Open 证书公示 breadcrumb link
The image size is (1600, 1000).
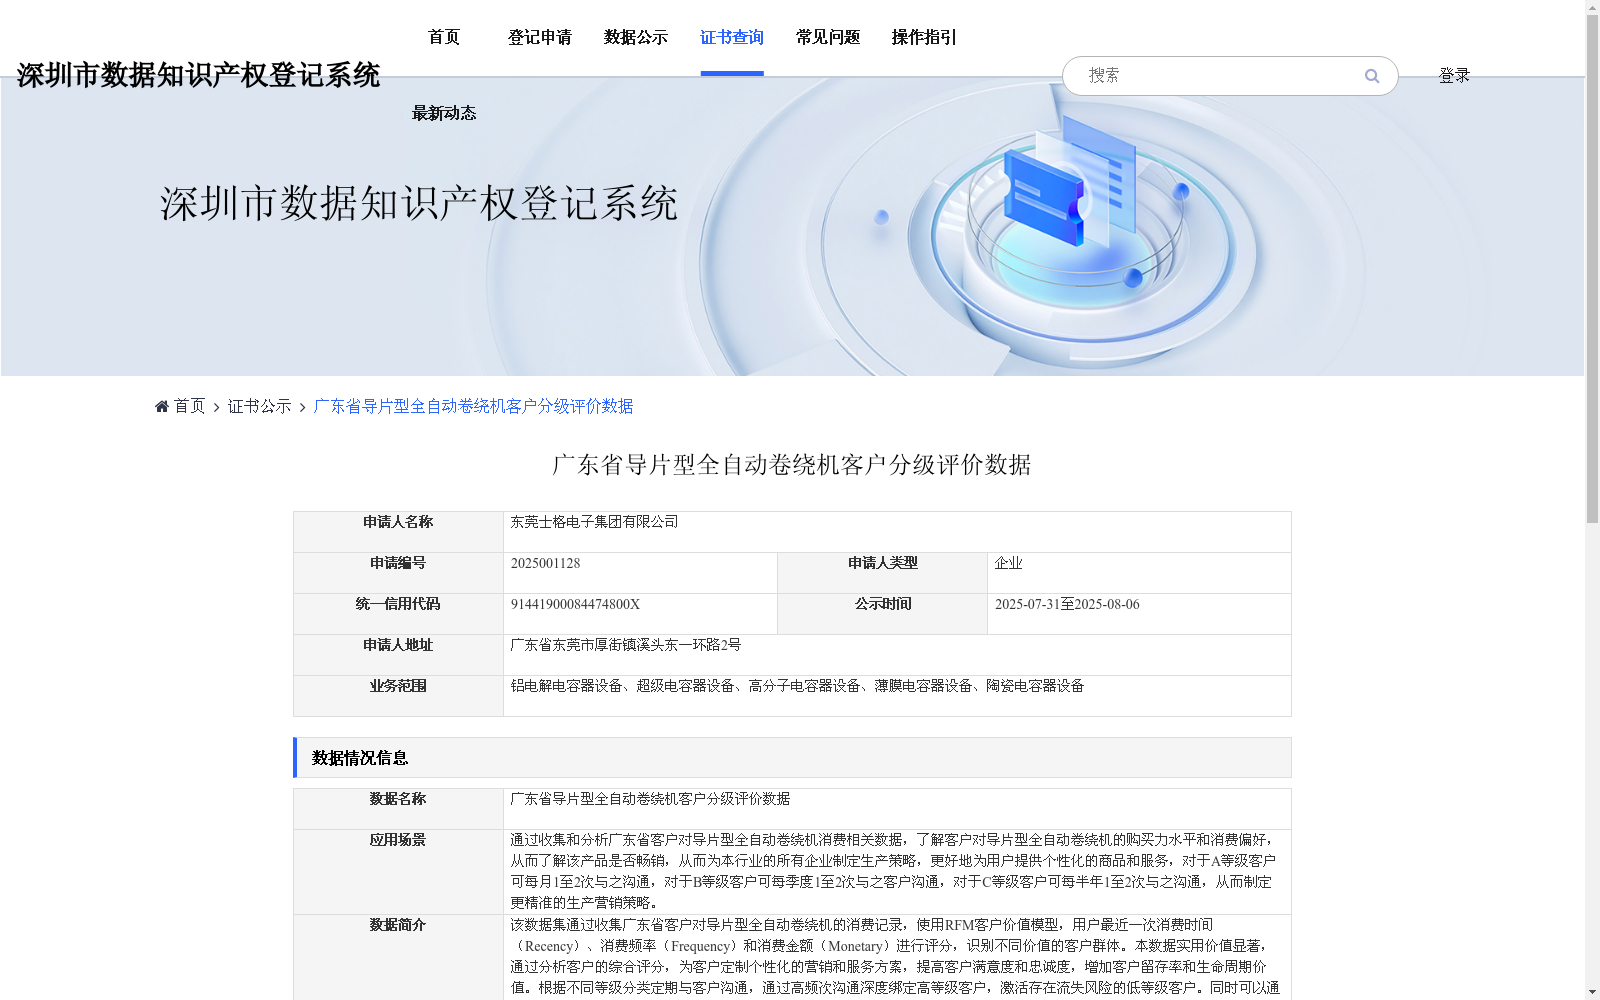pyautogui.click(x=260, y=406)
